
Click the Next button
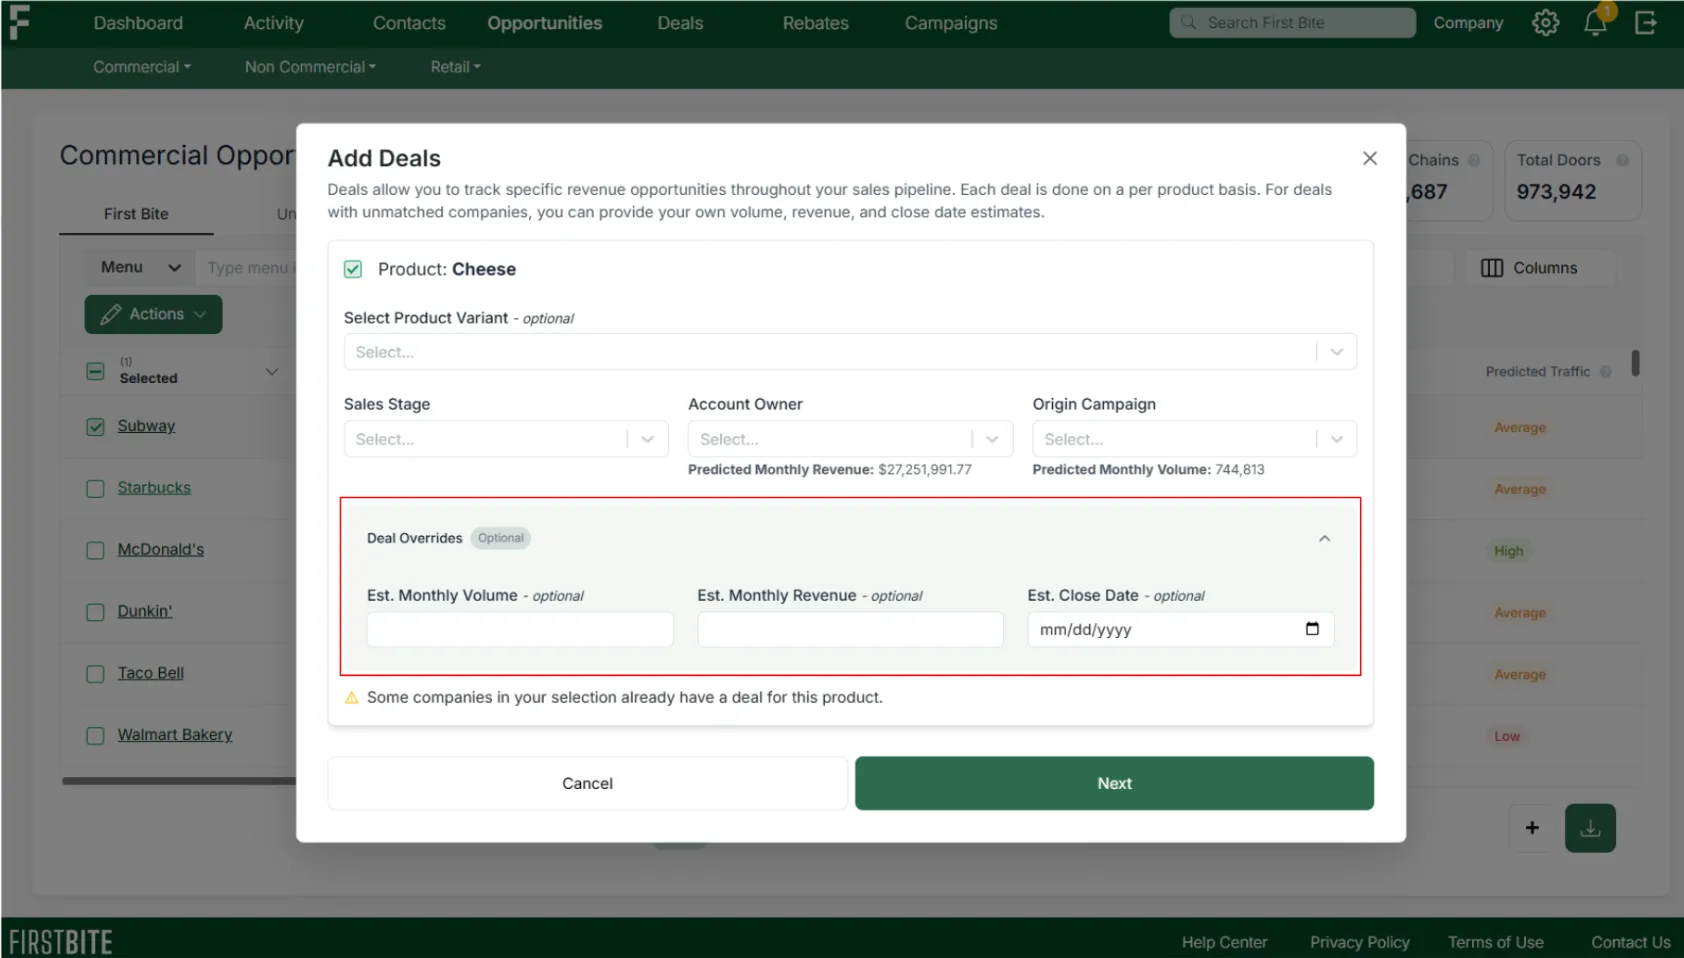tap(1114, 783)
